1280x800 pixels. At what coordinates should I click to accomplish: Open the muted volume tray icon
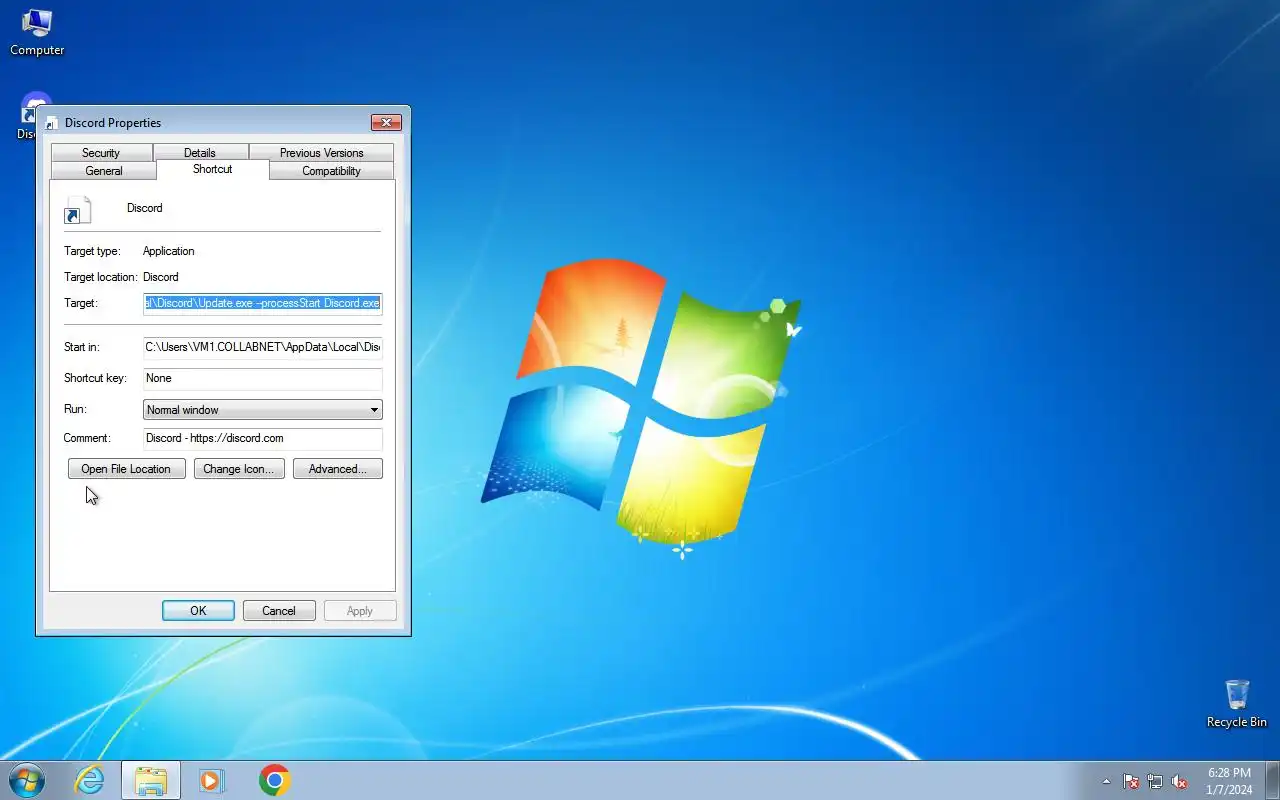pyautogui.click(x=1179, y=781)
